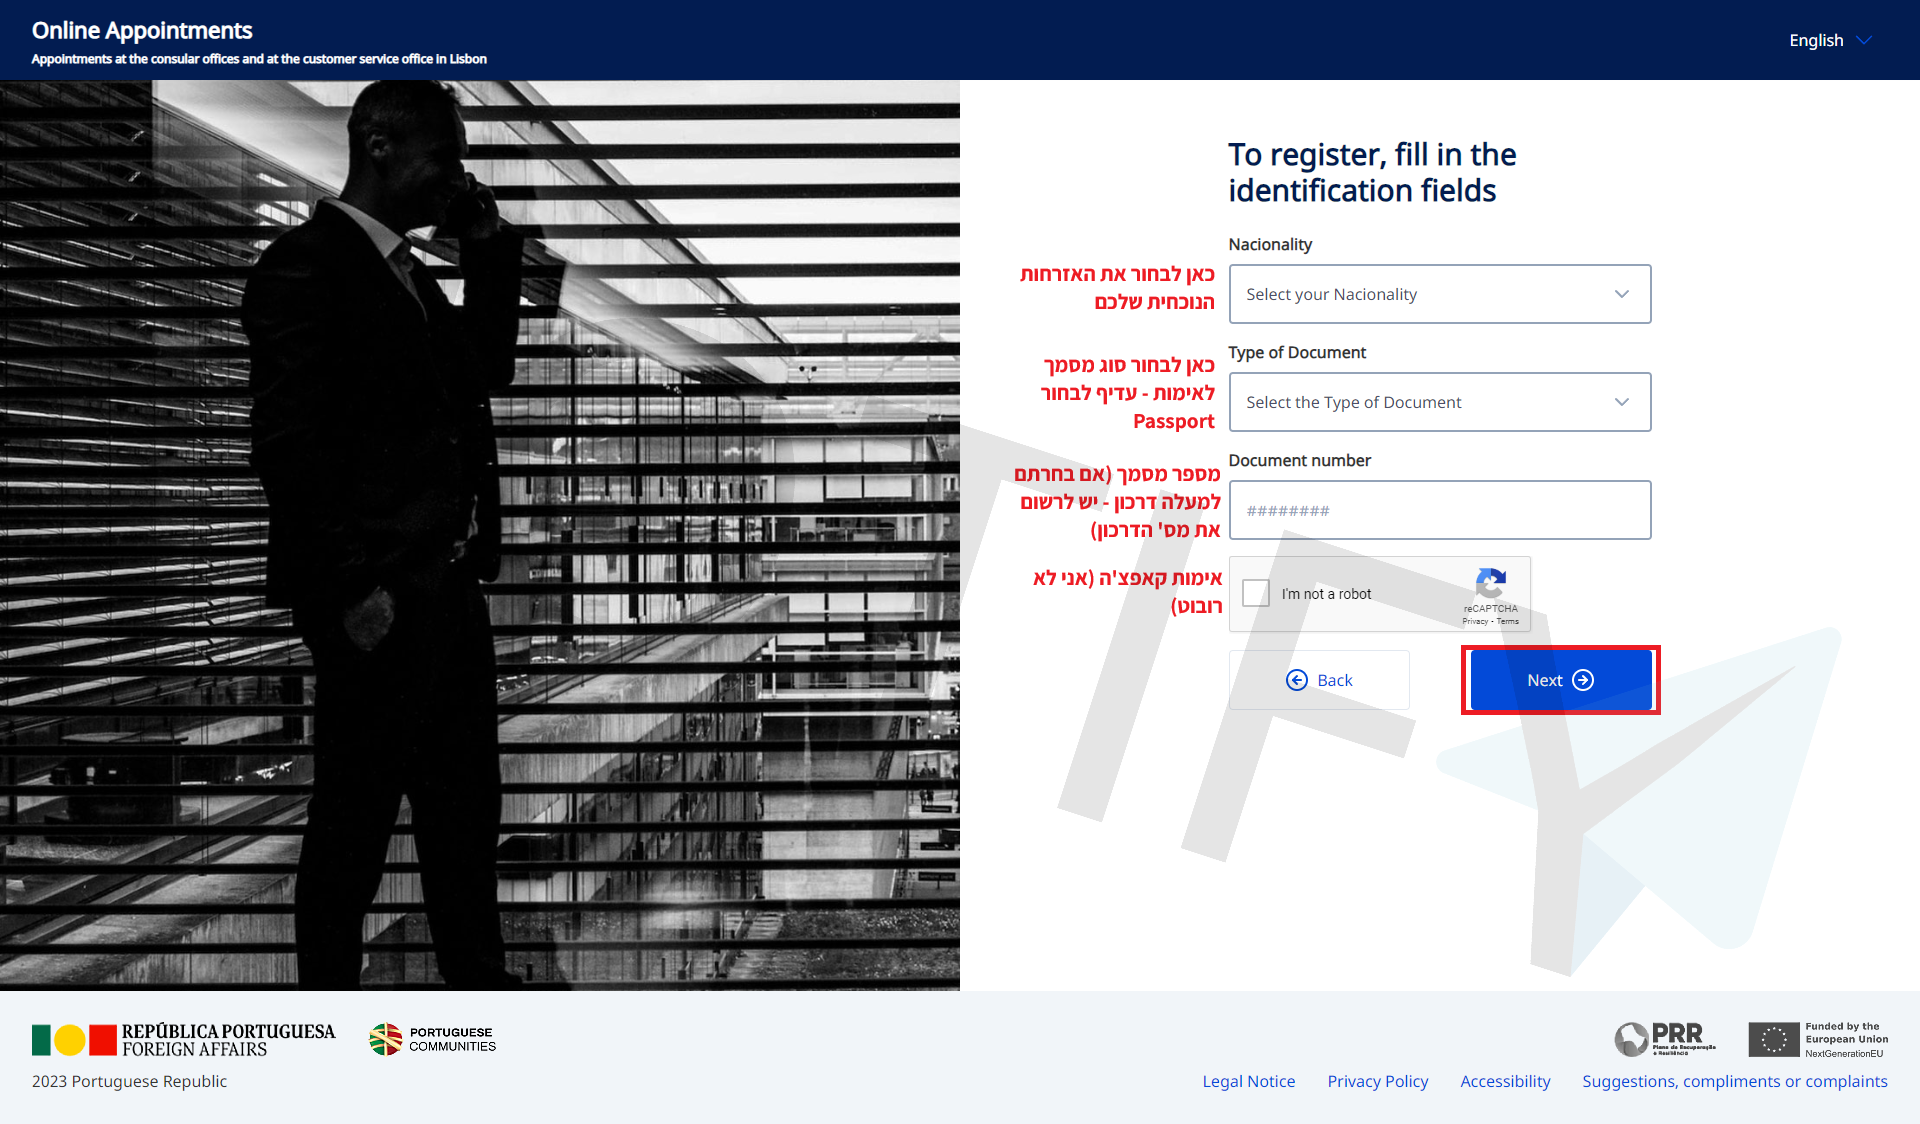Click the República Portuguesa flag logo
The width and height of the screenshot is (1920, 1124).
coord(74,1040)
